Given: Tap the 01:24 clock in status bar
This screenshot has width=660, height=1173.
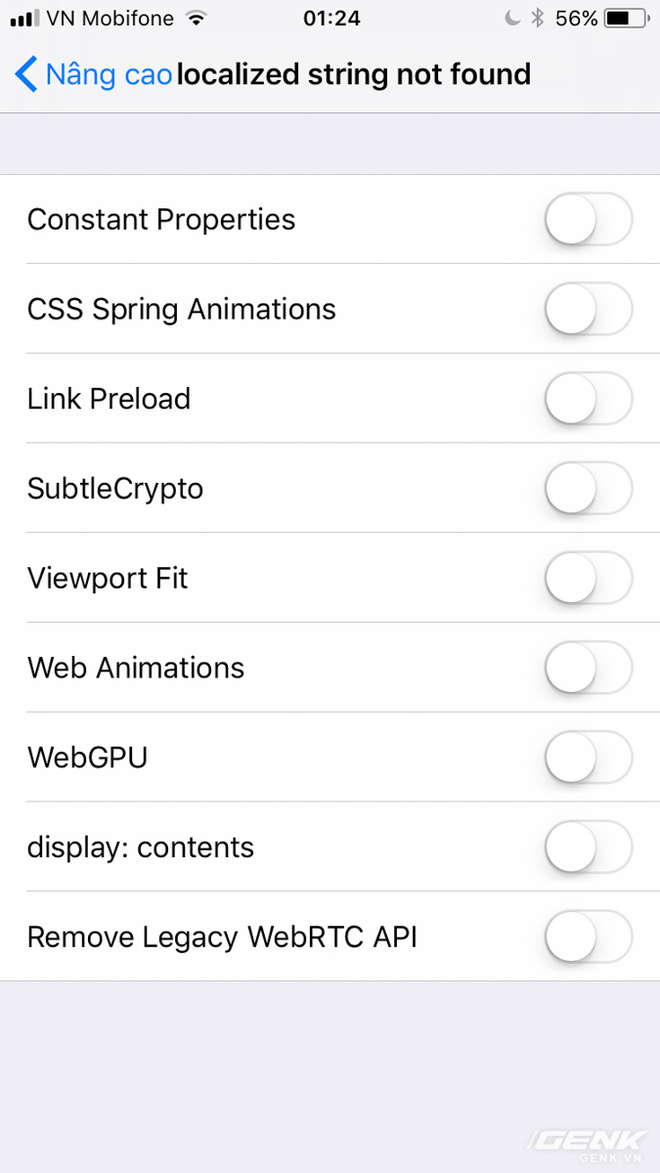Looking at the screenshot, I should point(330,18).
